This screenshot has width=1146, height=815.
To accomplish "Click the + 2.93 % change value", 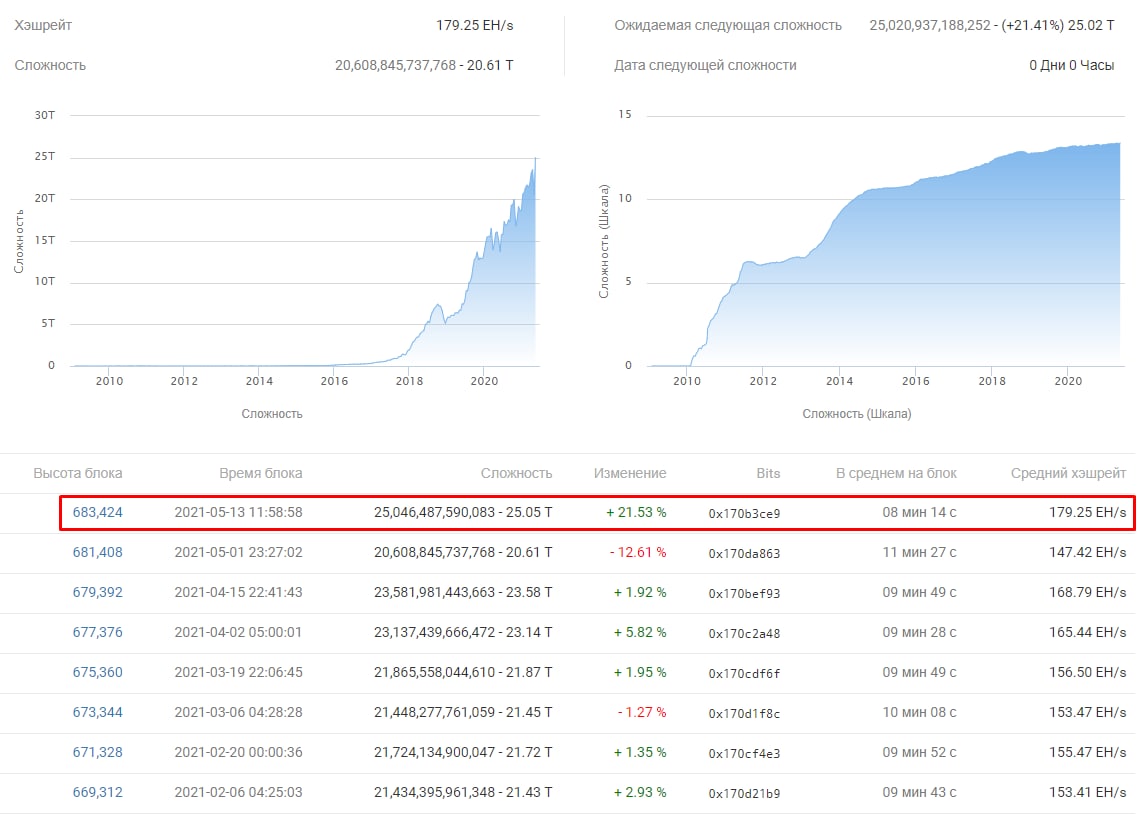I will [x=640, y=792].
